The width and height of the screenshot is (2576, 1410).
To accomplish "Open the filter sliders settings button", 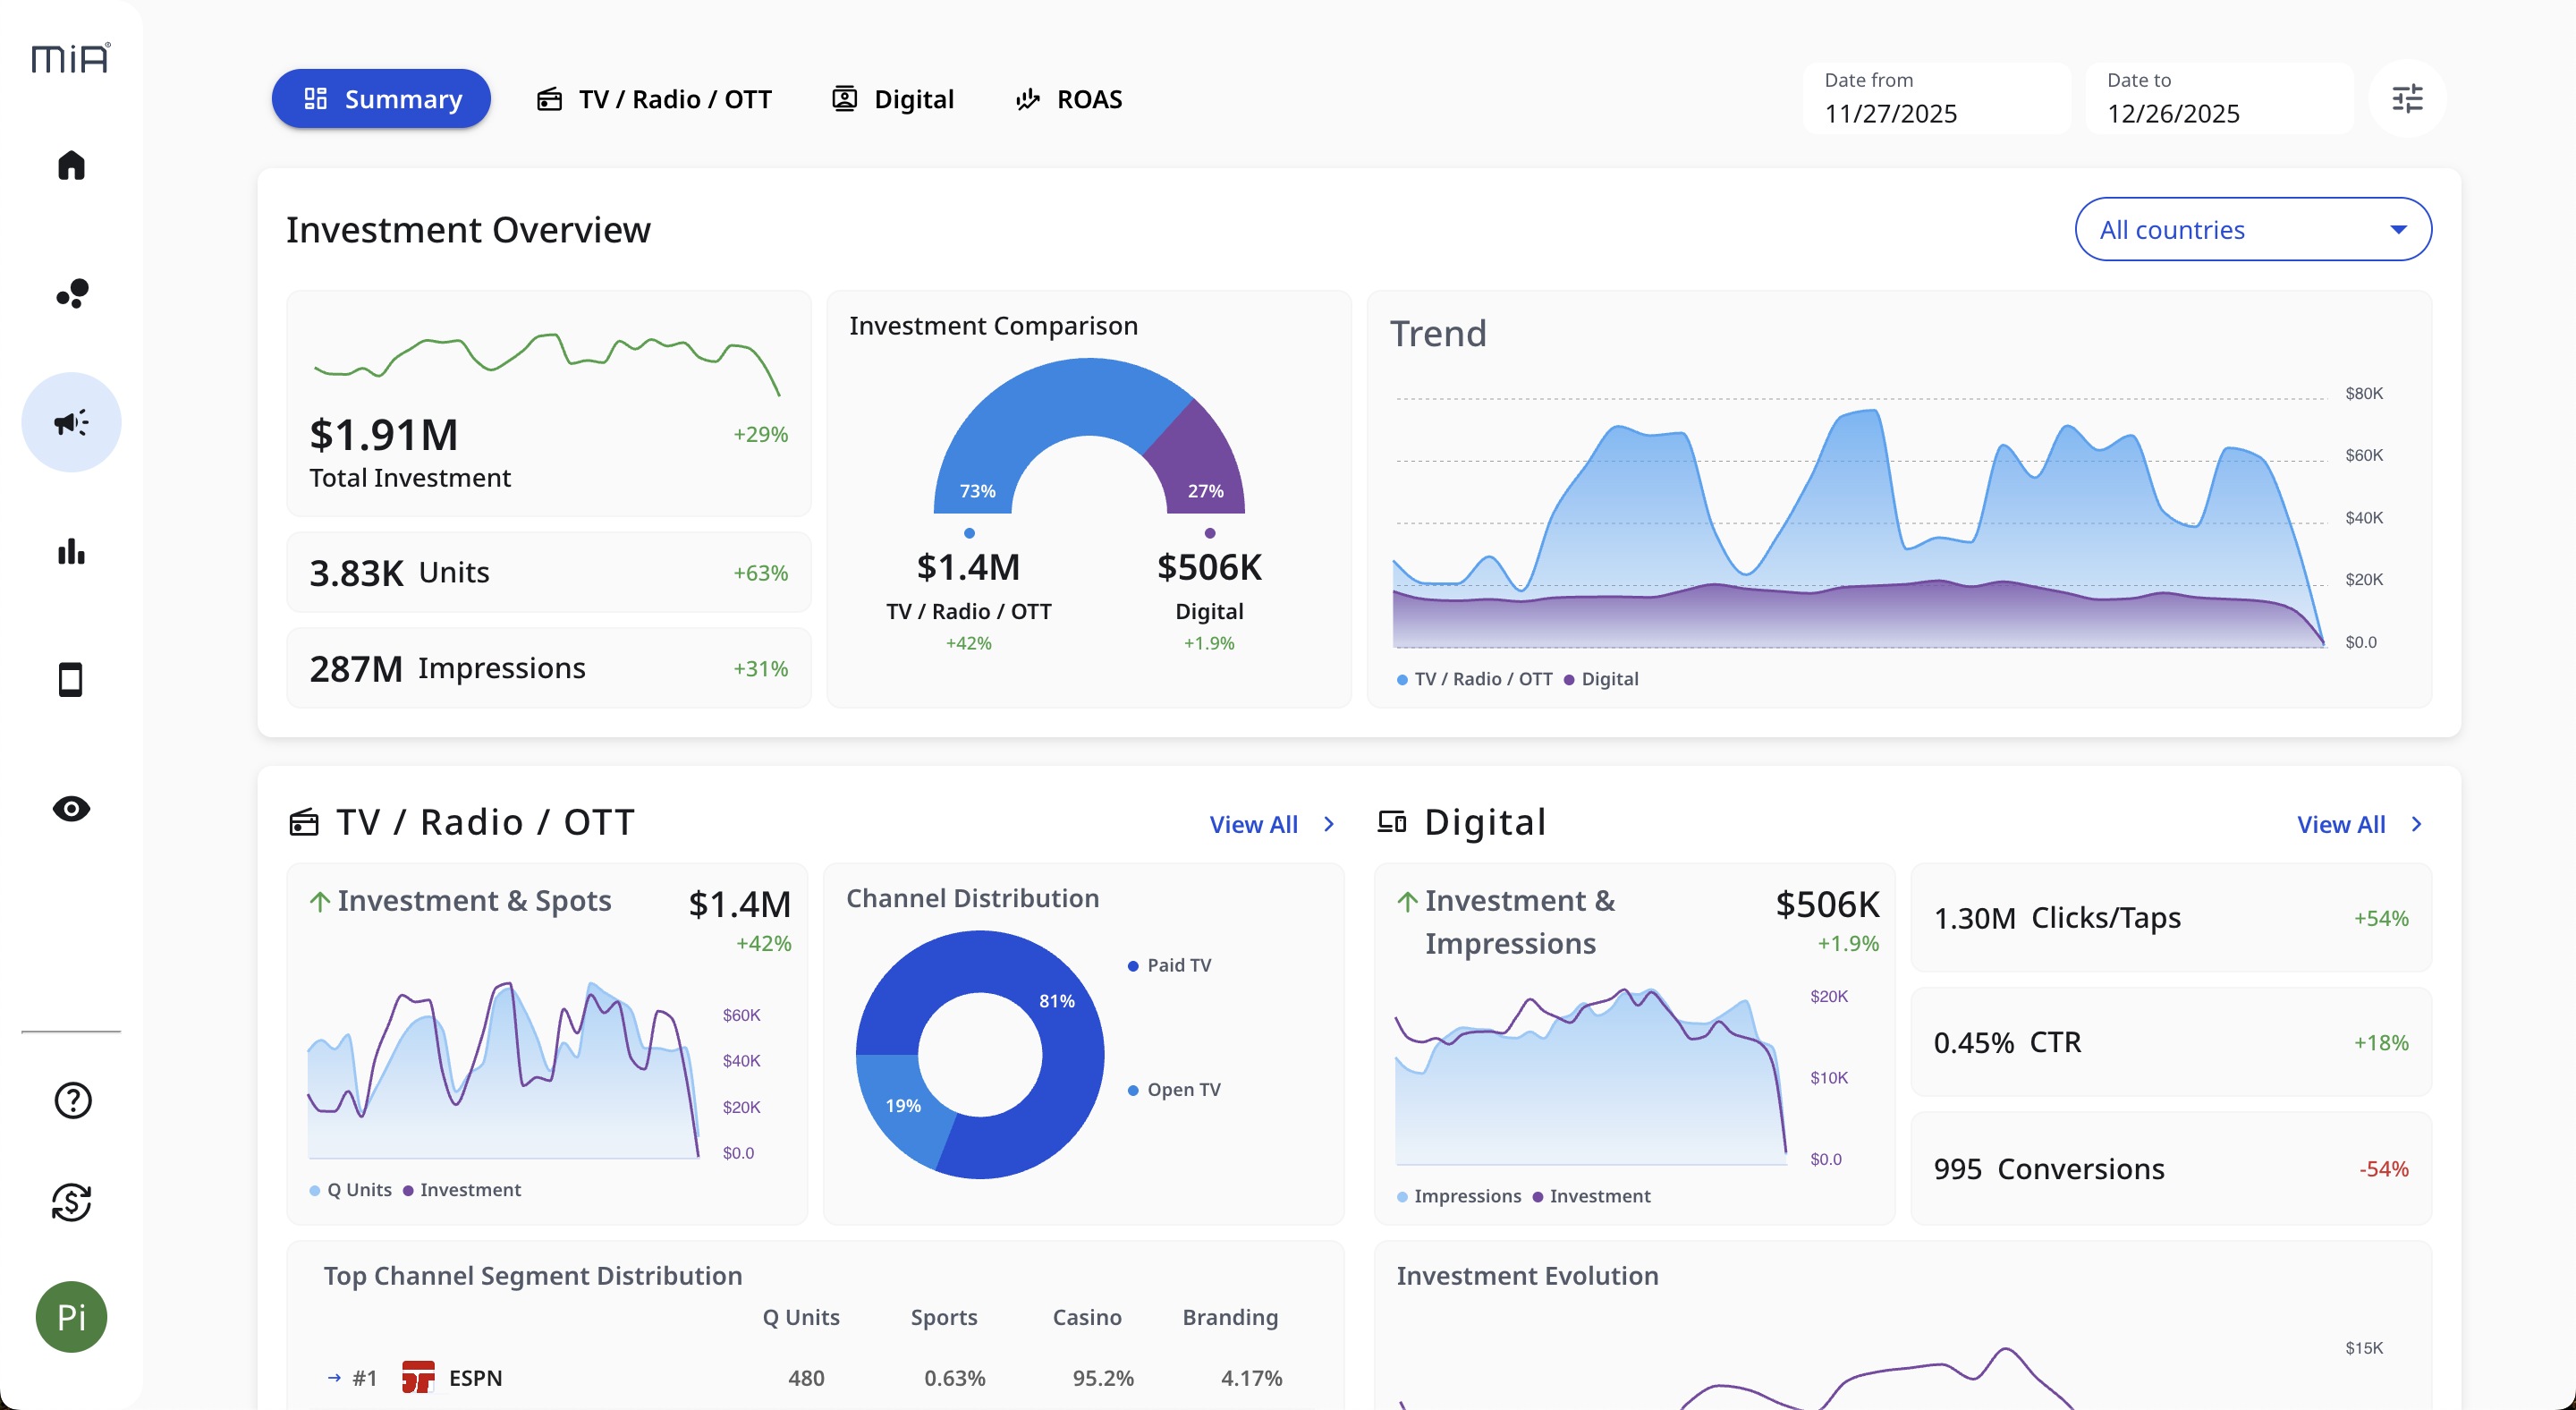I will [x=2406, y=98].
